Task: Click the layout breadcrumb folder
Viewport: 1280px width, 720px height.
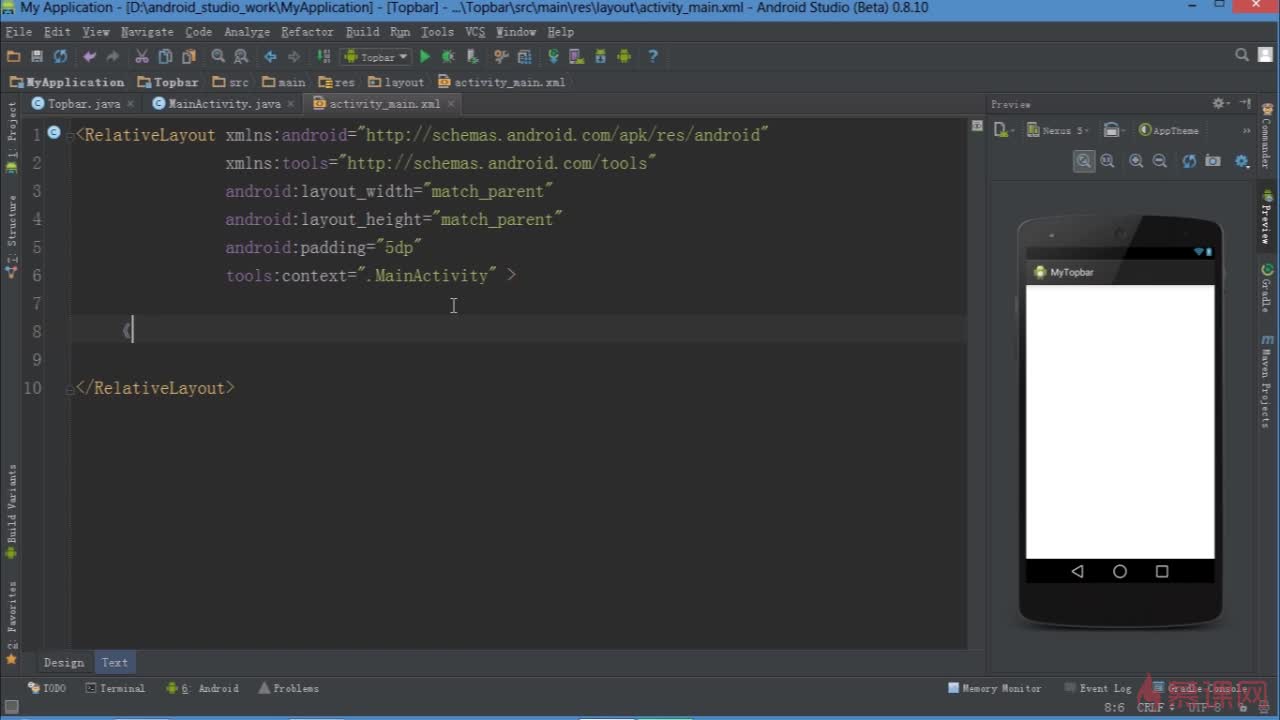Action: 396,82
